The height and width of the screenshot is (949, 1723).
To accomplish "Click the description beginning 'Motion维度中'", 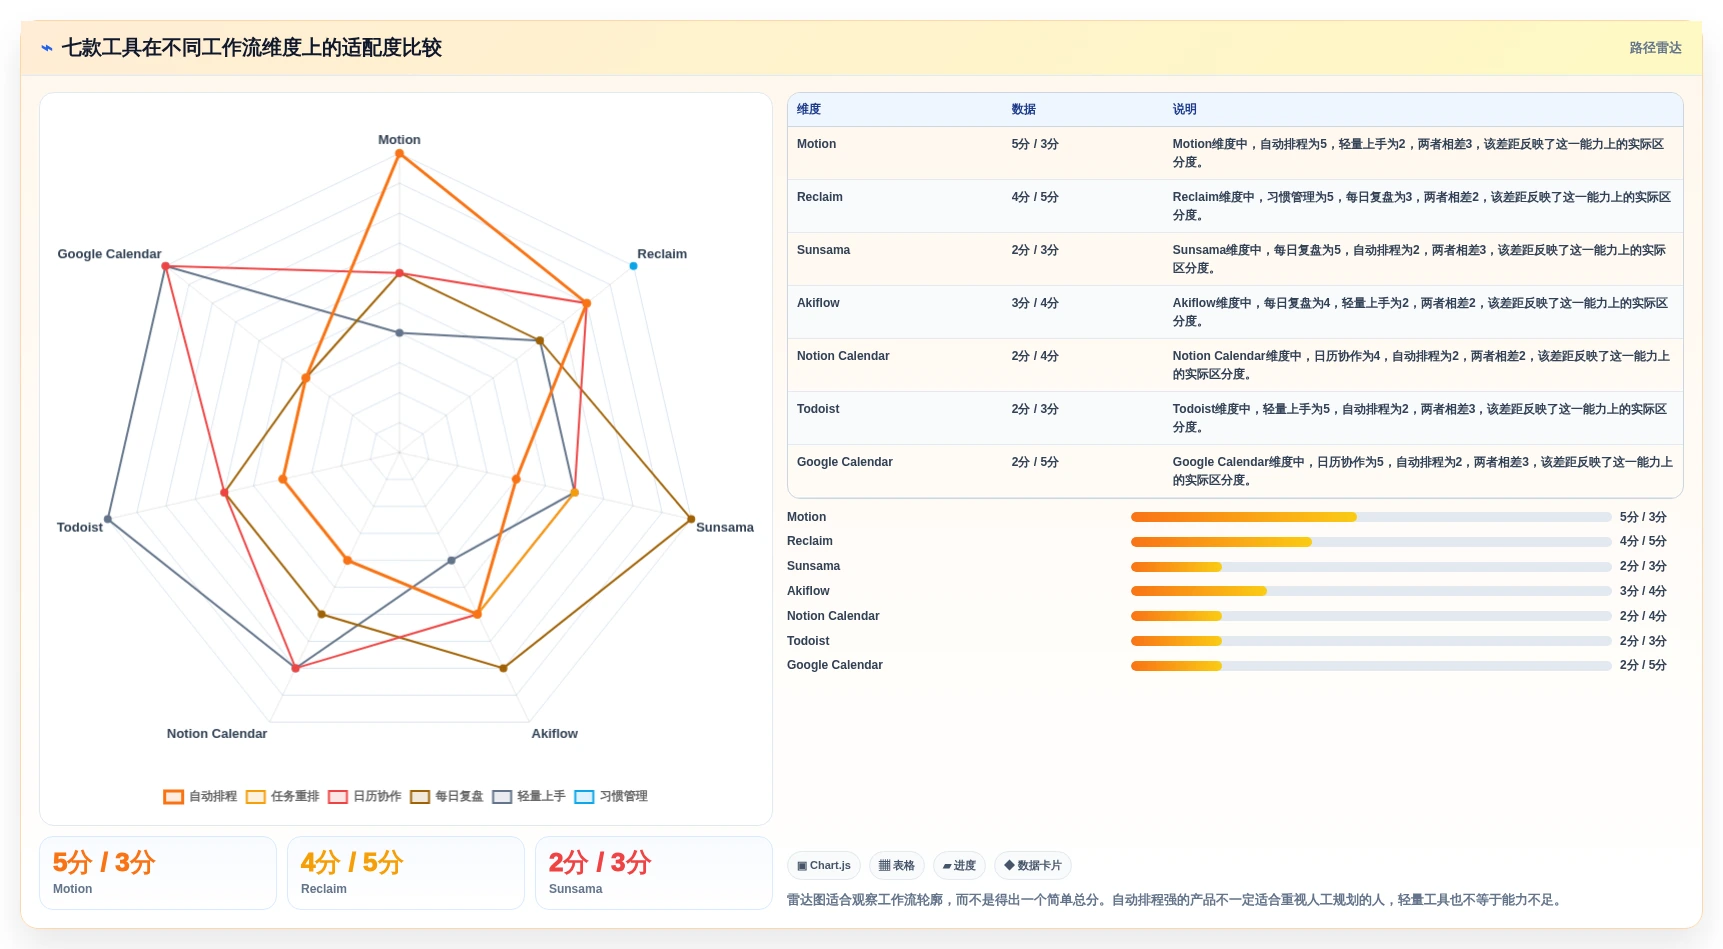I will pyautogui.click(x=1419, y=153).
